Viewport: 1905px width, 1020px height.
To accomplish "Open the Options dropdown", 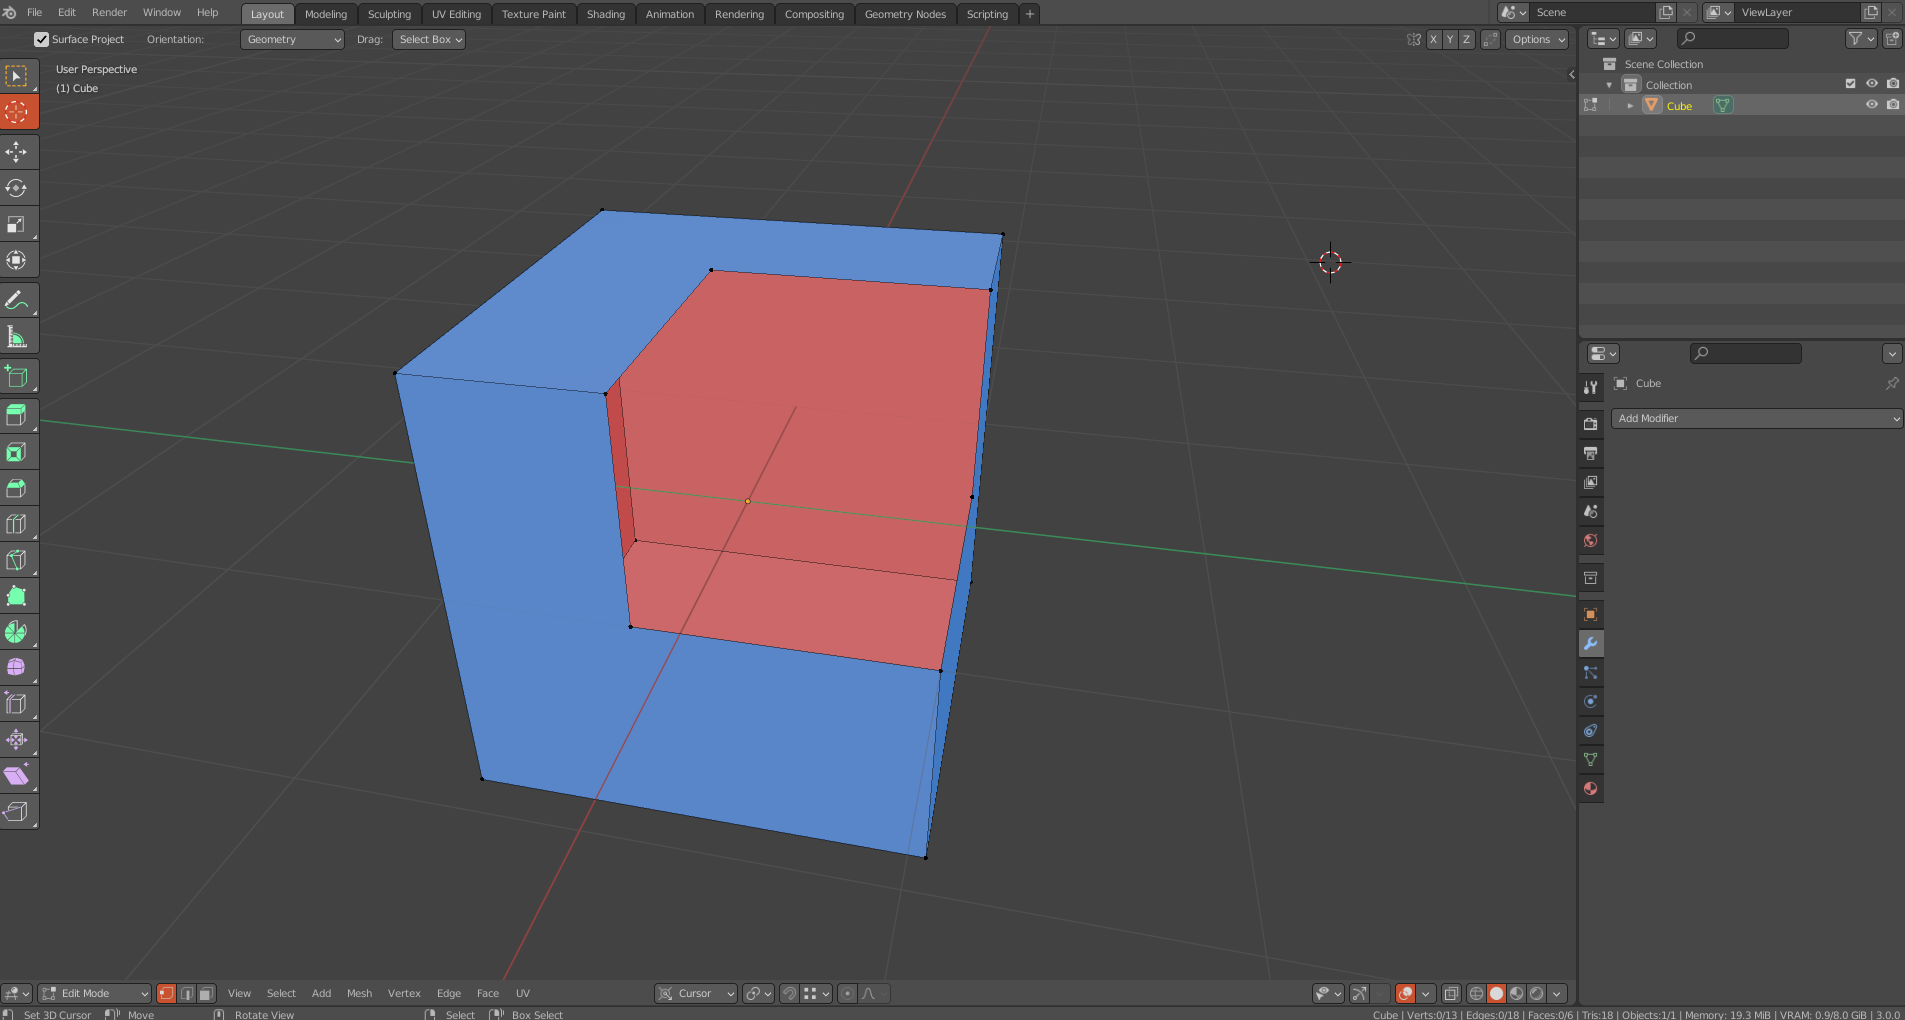I will tap(1537, 39).
